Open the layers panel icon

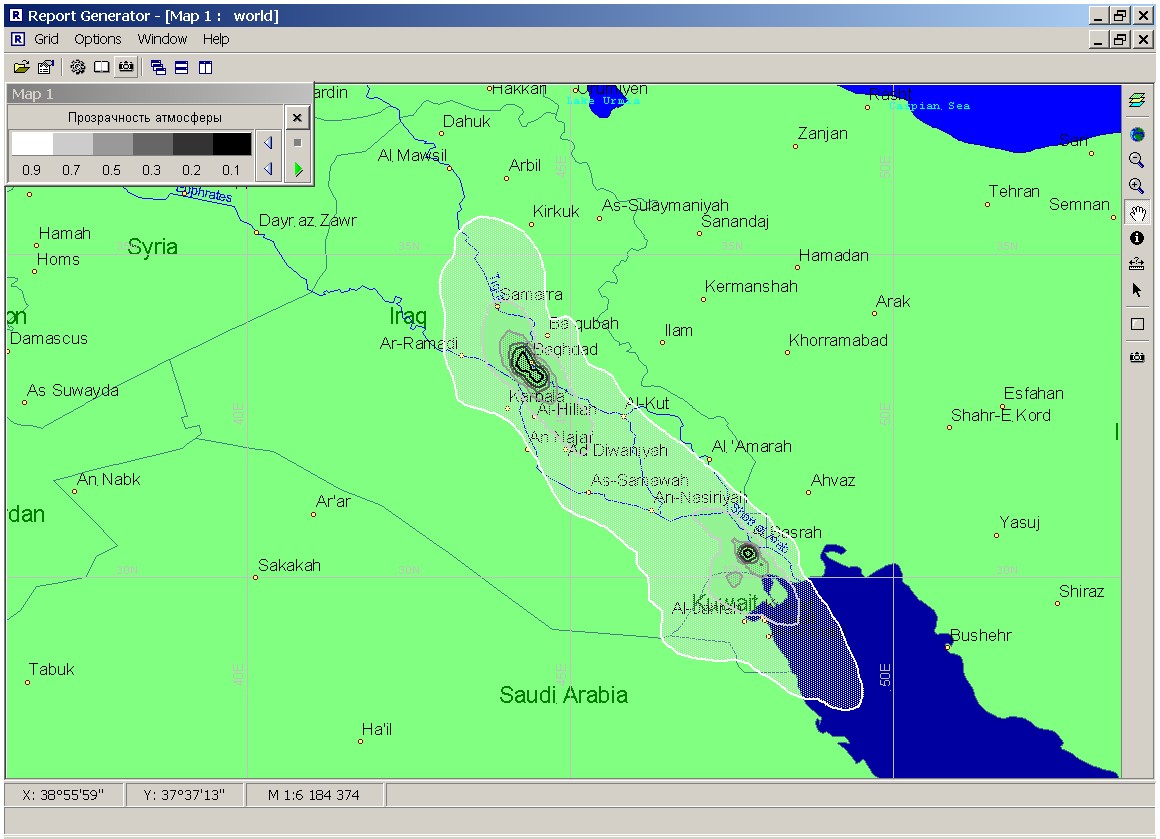pos(1137,100)
